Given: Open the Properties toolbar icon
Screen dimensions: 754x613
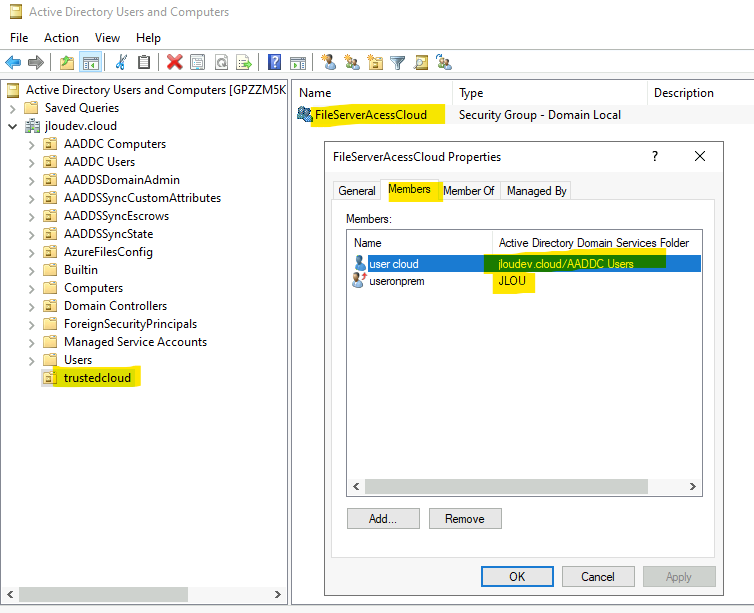Looking at the screenshot, I should 198,62.
